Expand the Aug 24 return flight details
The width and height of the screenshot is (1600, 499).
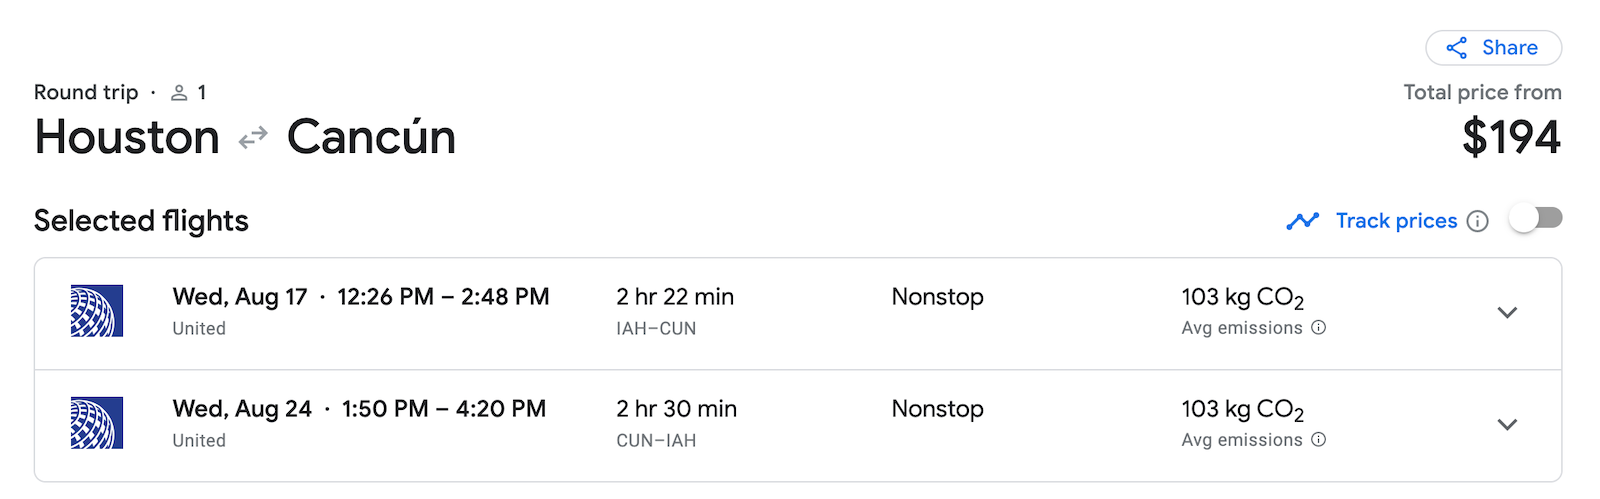click(1507, 425)
